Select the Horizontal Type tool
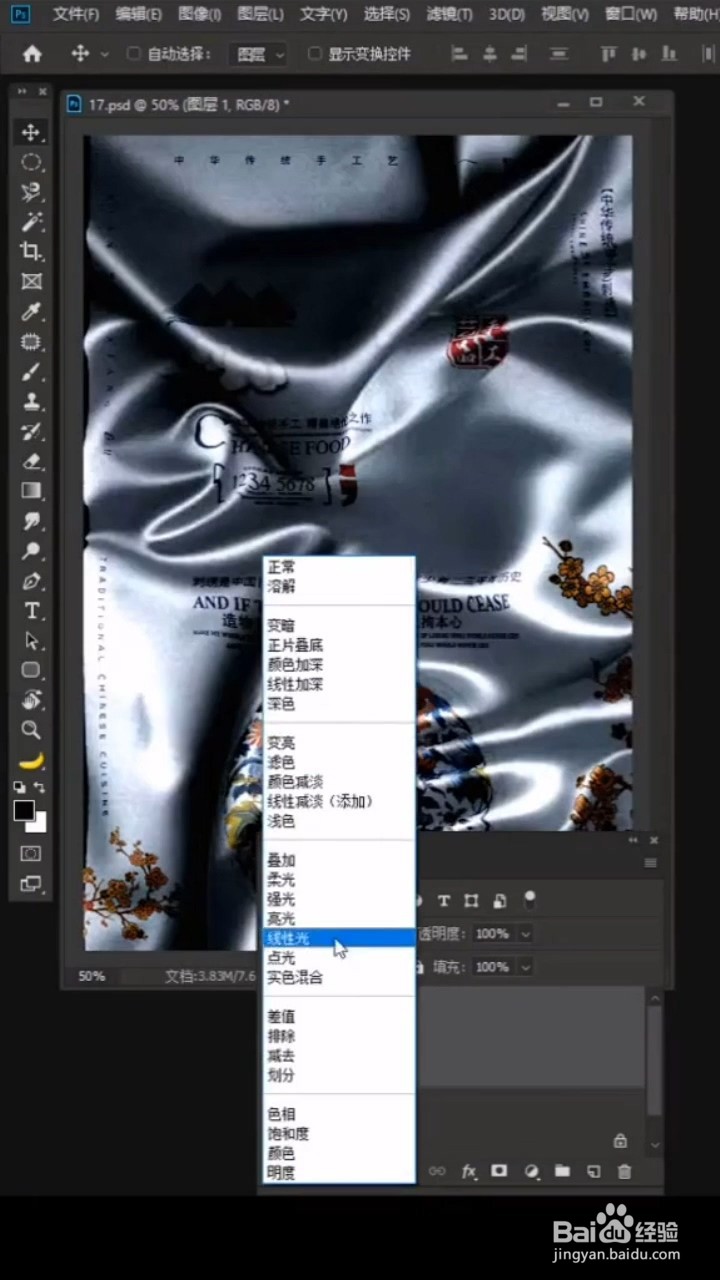 click(32, 610)
